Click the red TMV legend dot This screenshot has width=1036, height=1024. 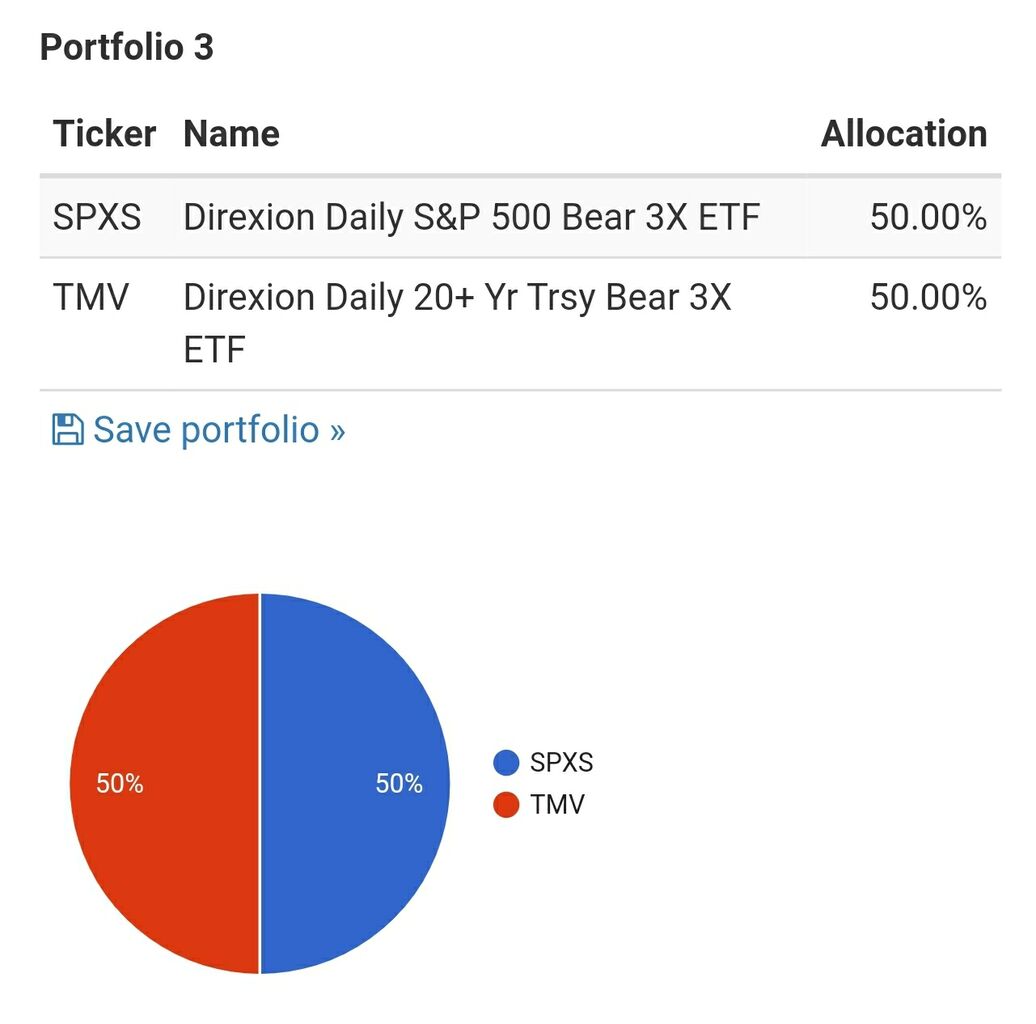(x=507, y=804)
